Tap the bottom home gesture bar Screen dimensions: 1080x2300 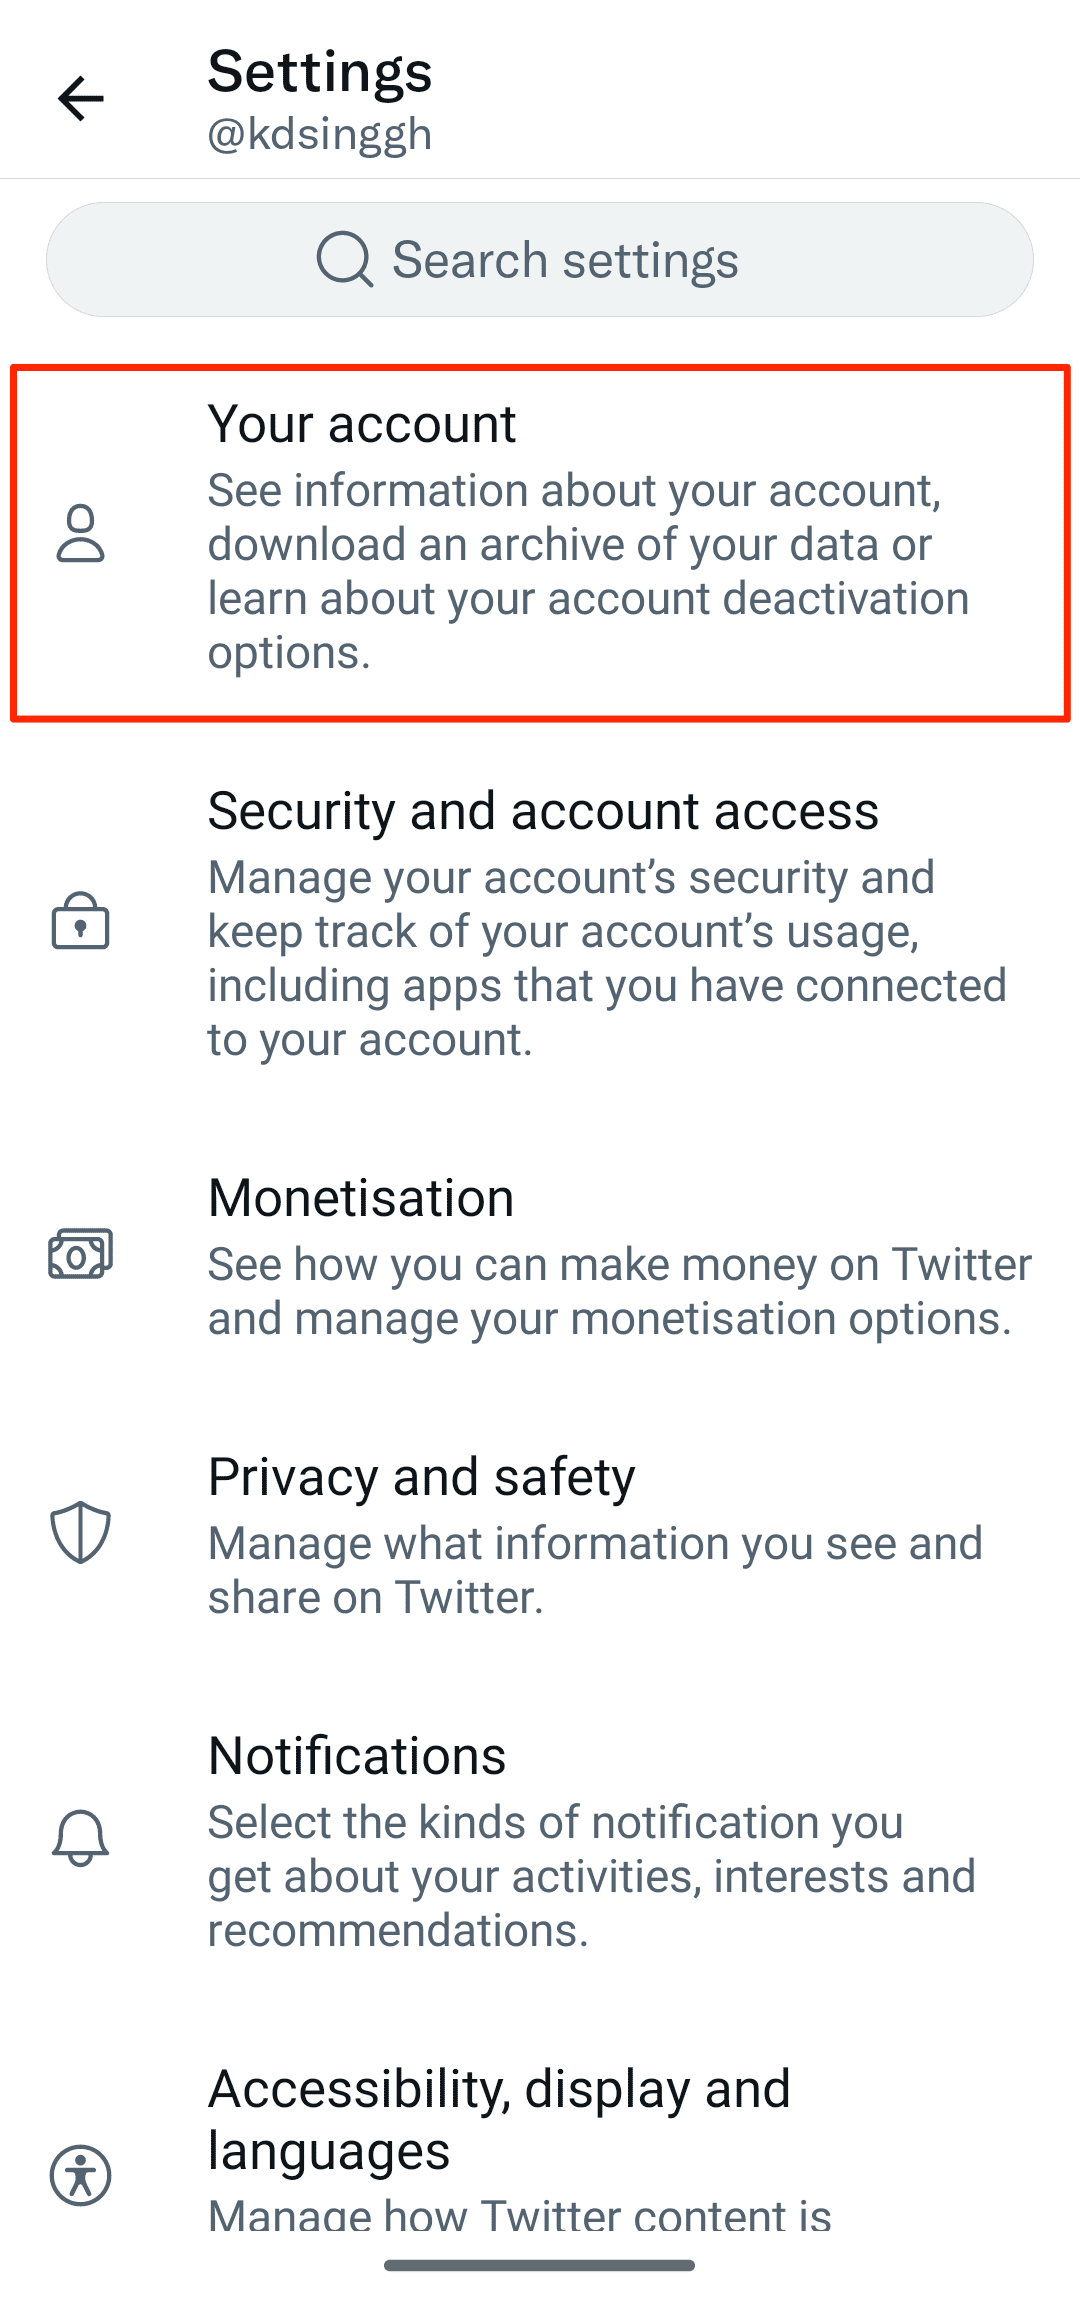pyautogui.click(x=539, y=2265)
